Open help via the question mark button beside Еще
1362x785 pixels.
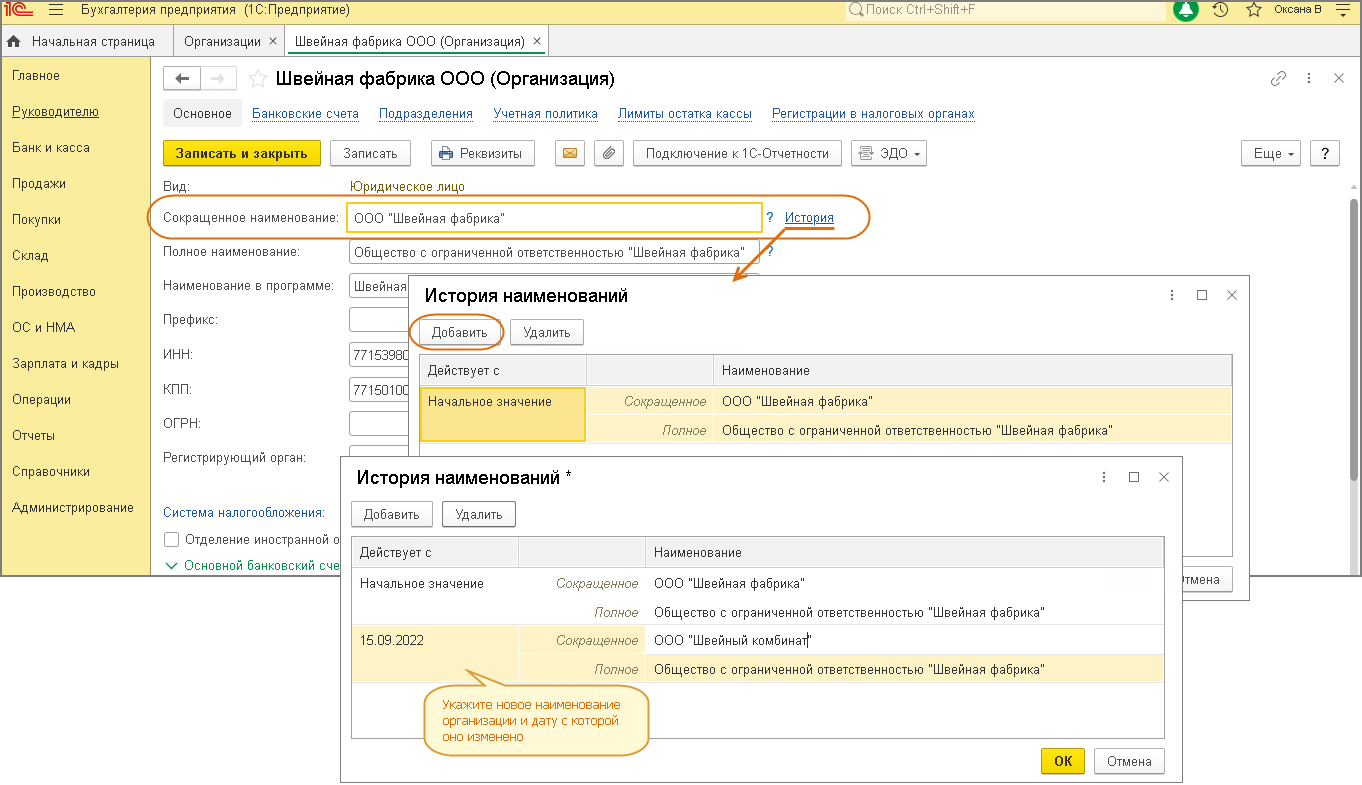pos(1325,153)
